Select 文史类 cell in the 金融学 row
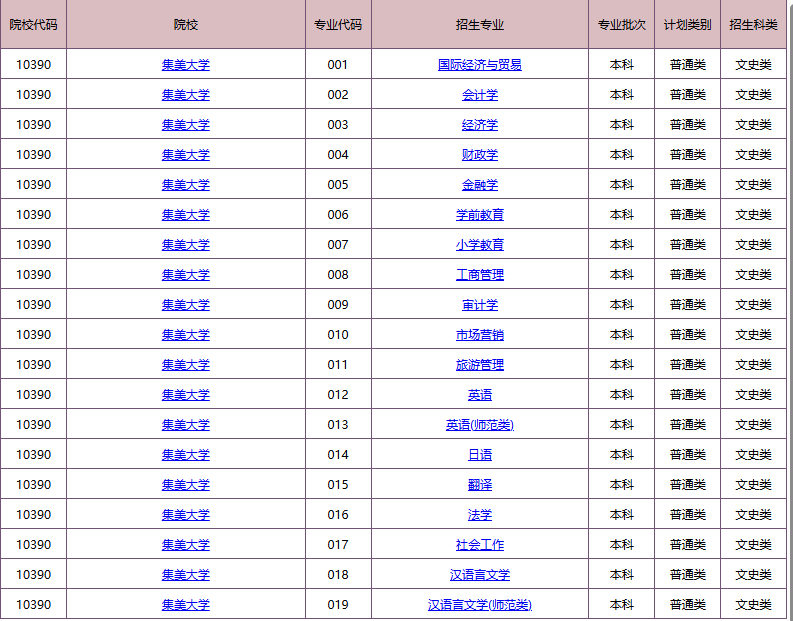The image size is (793, 621). (x=753, y=185)
